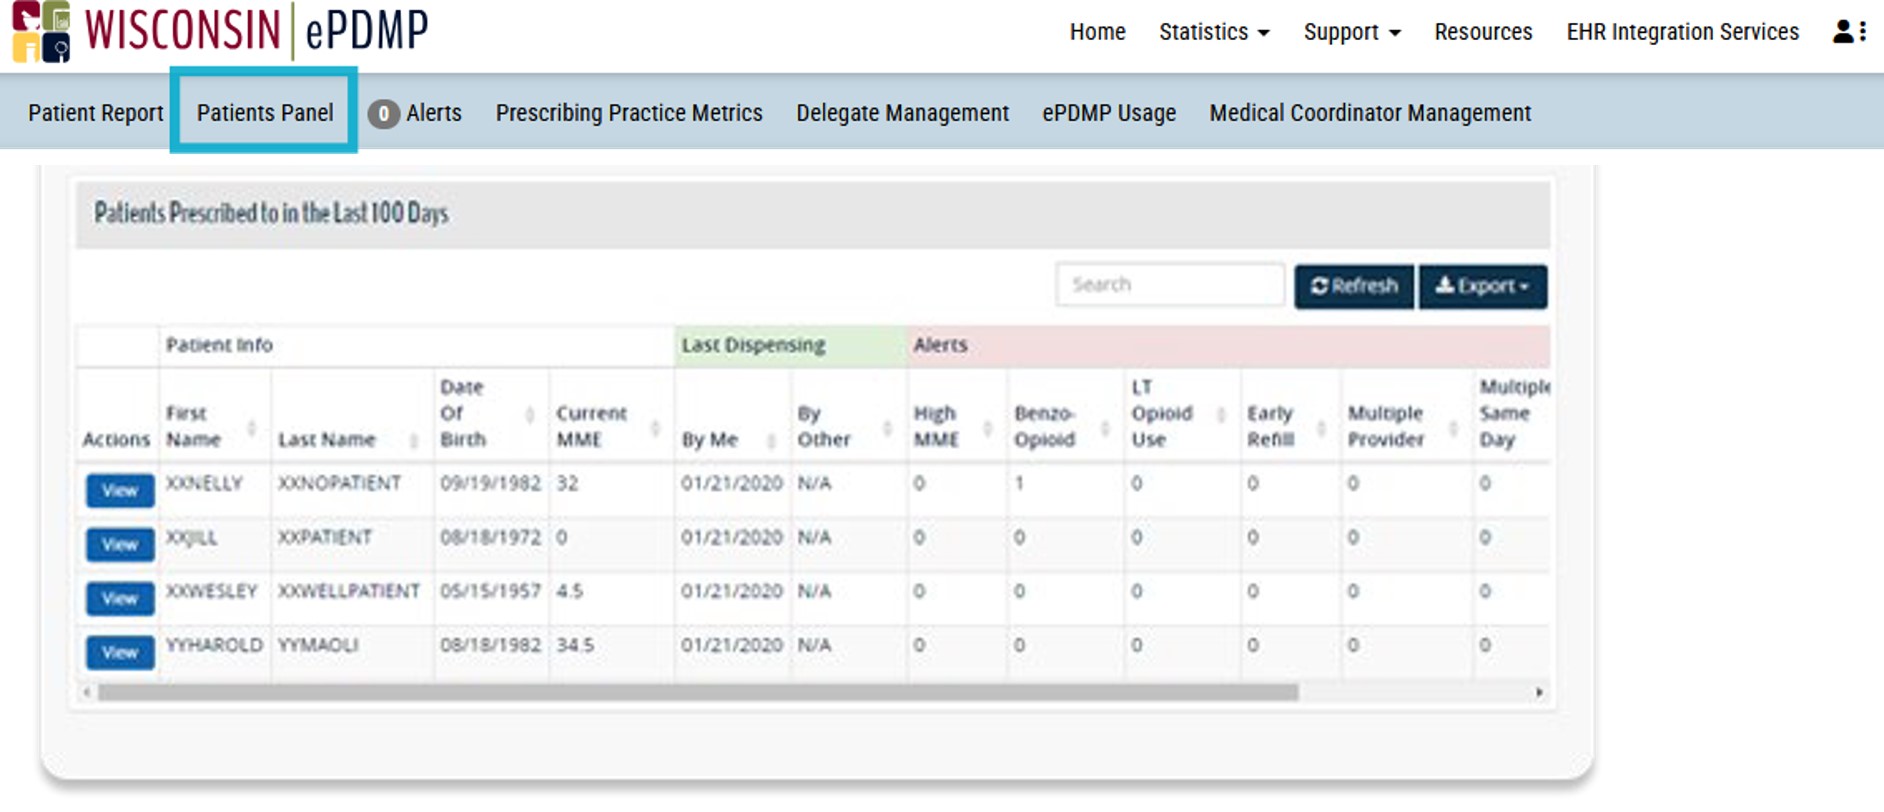The image size is (1884, 812).
Task: Open Resources in top navigation
Action: click(x=1483, y=32)
